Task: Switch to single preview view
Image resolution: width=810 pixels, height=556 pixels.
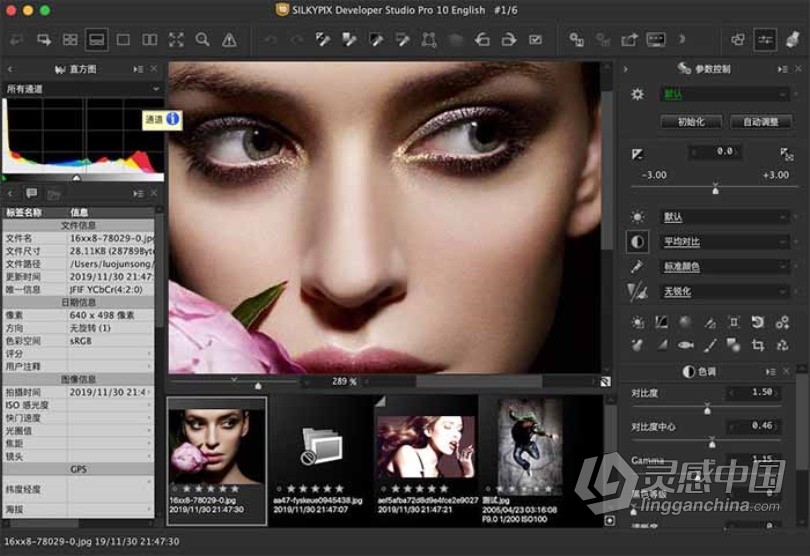Action: (x=123, y=40)
